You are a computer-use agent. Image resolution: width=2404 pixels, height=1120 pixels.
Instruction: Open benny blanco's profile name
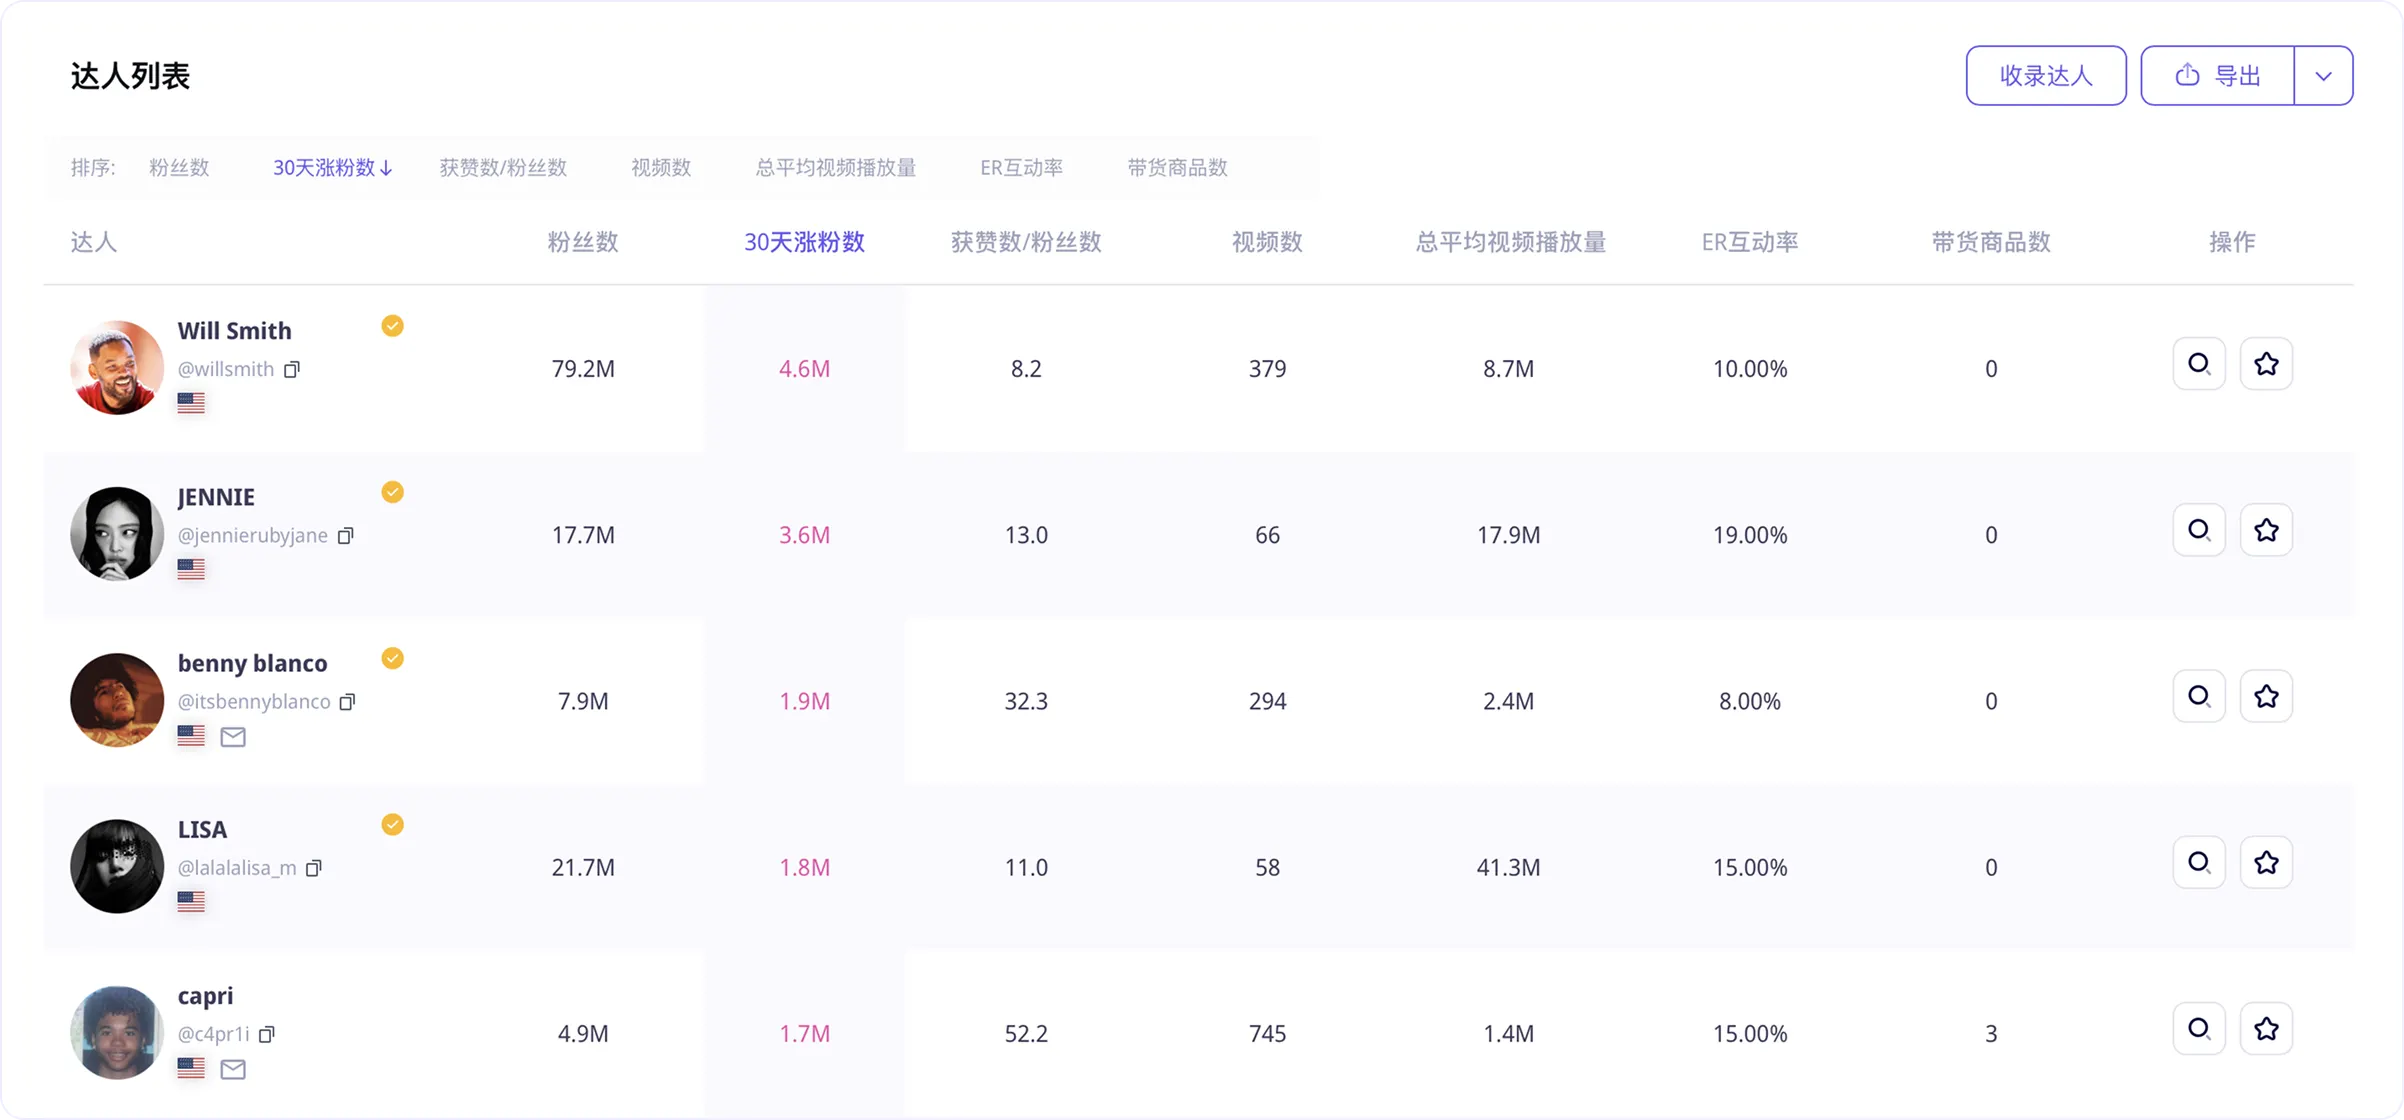[252, 663]
